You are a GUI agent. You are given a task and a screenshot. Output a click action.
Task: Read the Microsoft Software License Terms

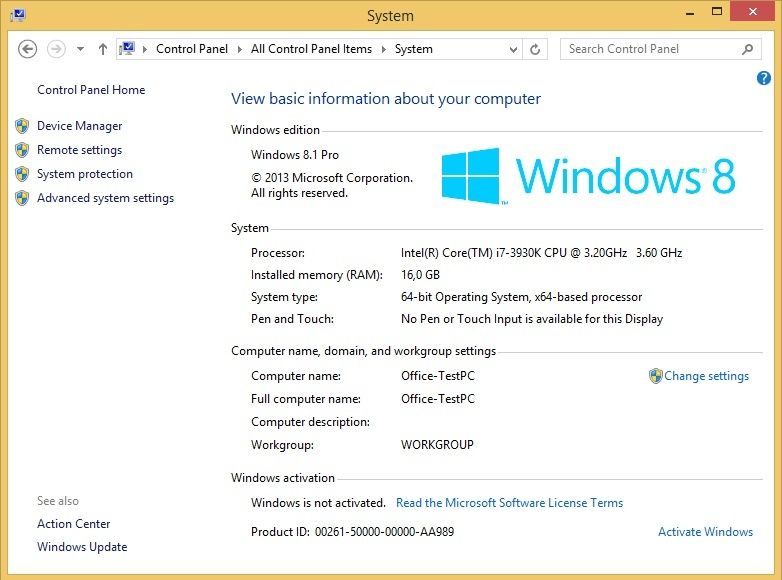coord(509,503)
